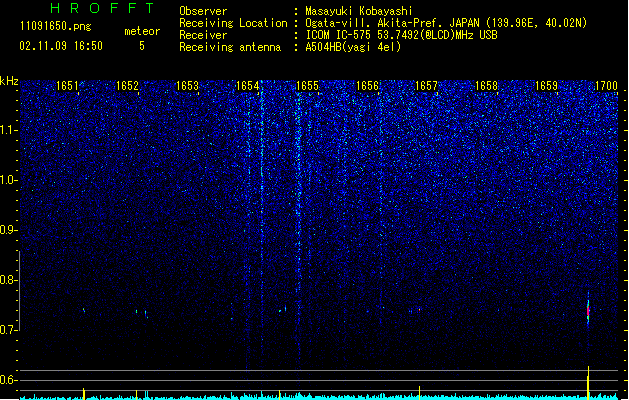Screen dimensions: 629x400
Task: Select antenna value A504HB(yagi 4el)
Action: pos(353,47)
